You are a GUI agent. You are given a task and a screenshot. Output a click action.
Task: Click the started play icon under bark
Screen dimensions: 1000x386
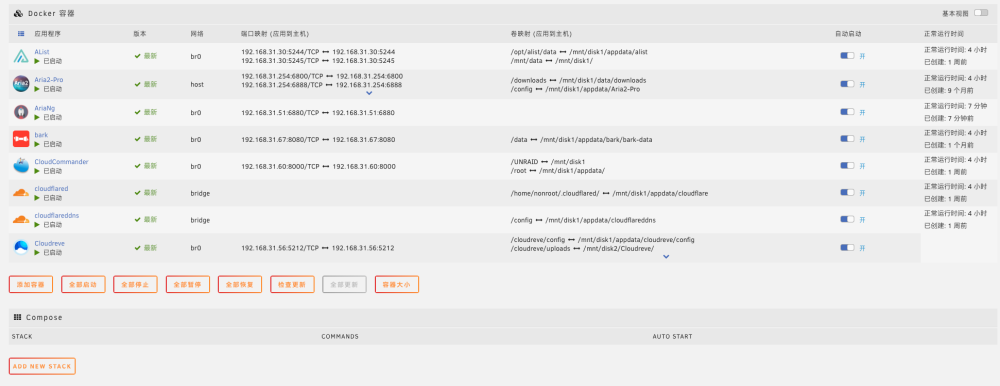(37, 144)
